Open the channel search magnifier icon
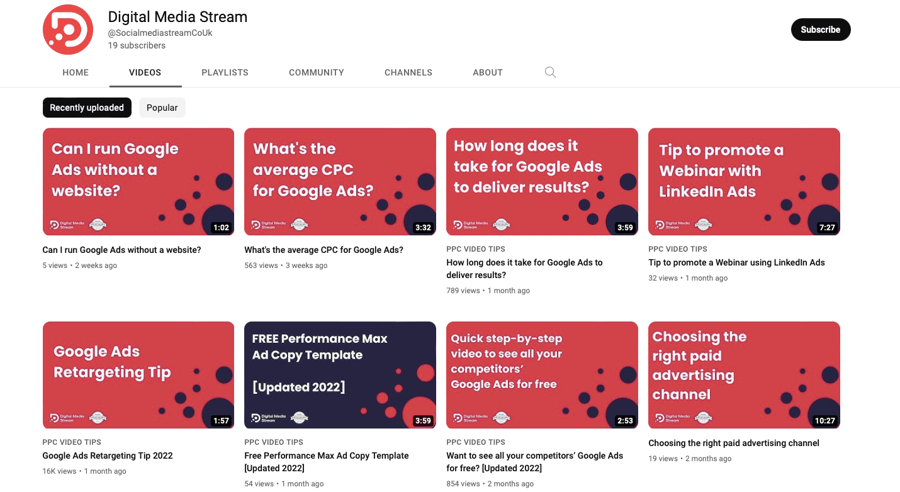This screenshot has height=492, width=900. 550,72
